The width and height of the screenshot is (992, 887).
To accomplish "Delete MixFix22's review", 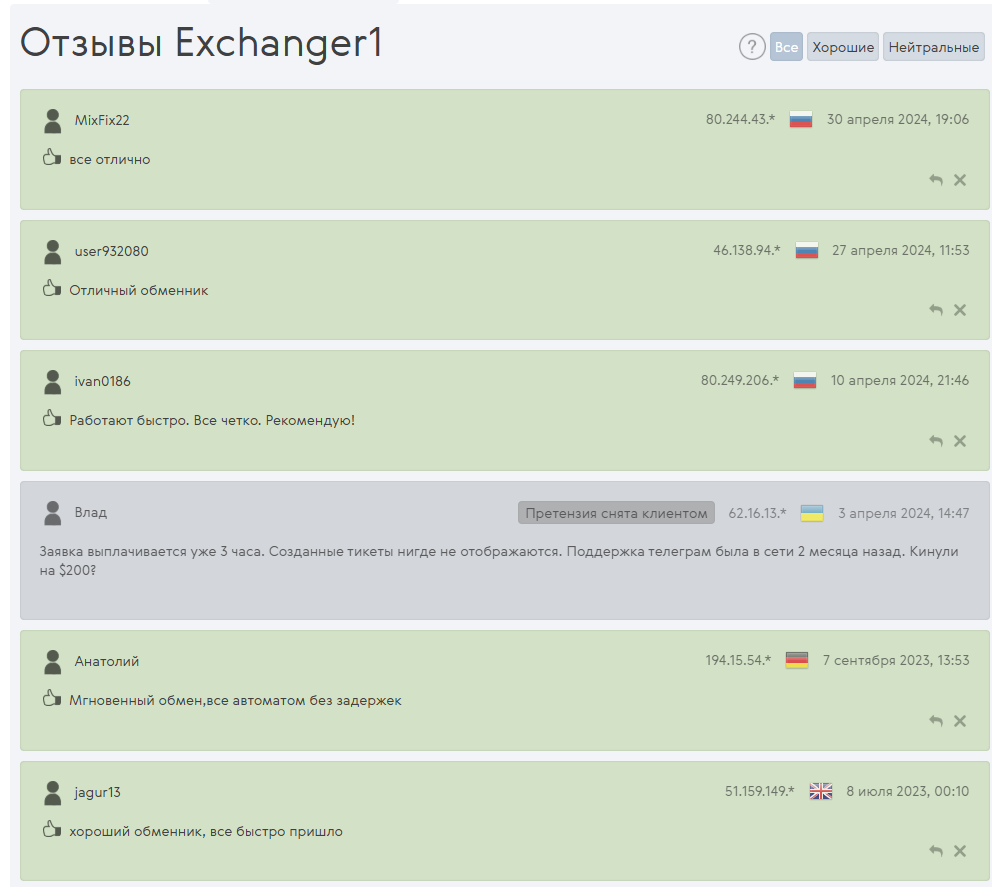I will point(960,180).
